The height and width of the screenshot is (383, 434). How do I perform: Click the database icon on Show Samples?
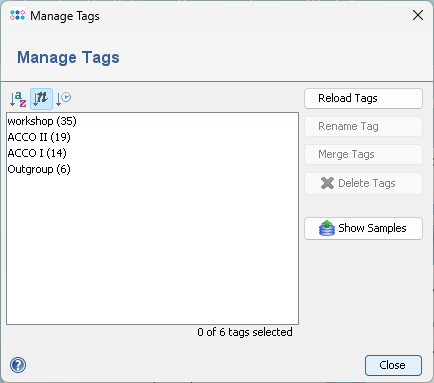(x=327, y=228)
